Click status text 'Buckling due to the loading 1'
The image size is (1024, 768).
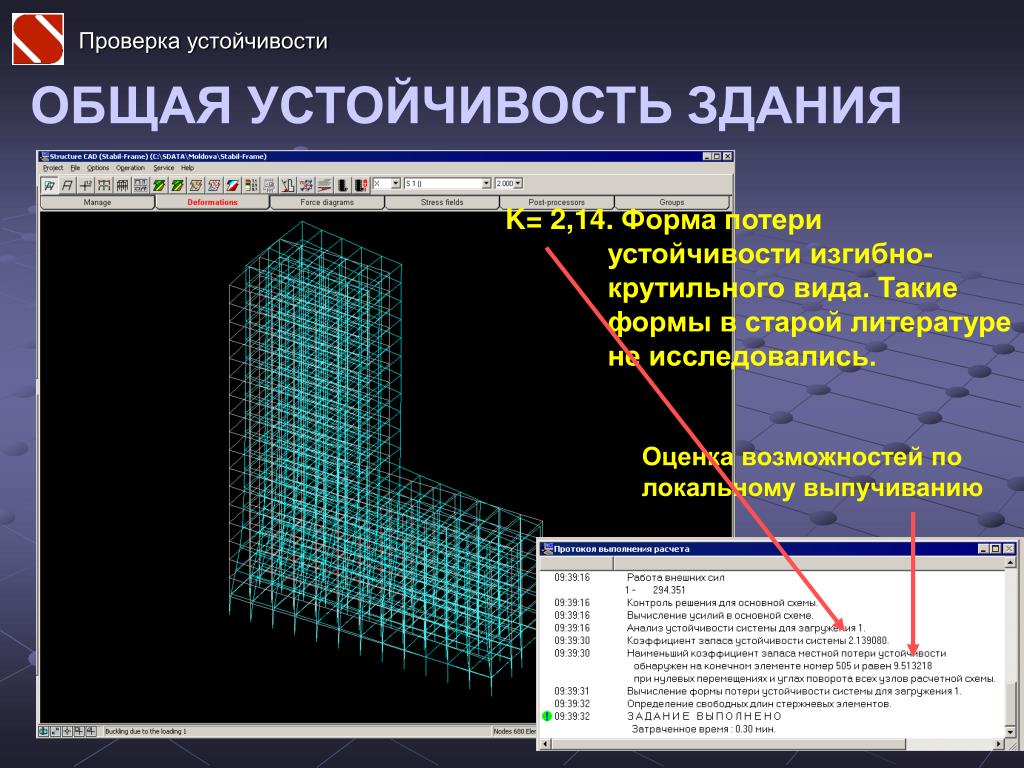coord(146,731)
